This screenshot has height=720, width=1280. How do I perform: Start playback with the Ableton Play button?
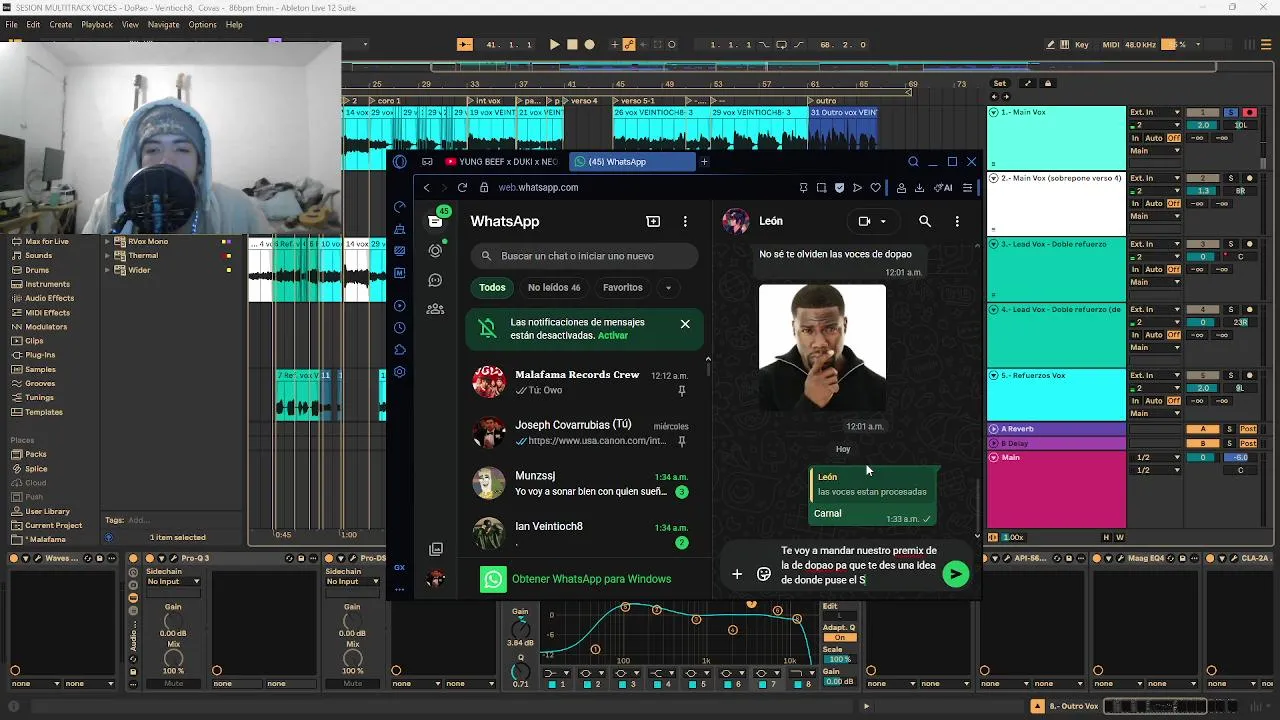554,45
